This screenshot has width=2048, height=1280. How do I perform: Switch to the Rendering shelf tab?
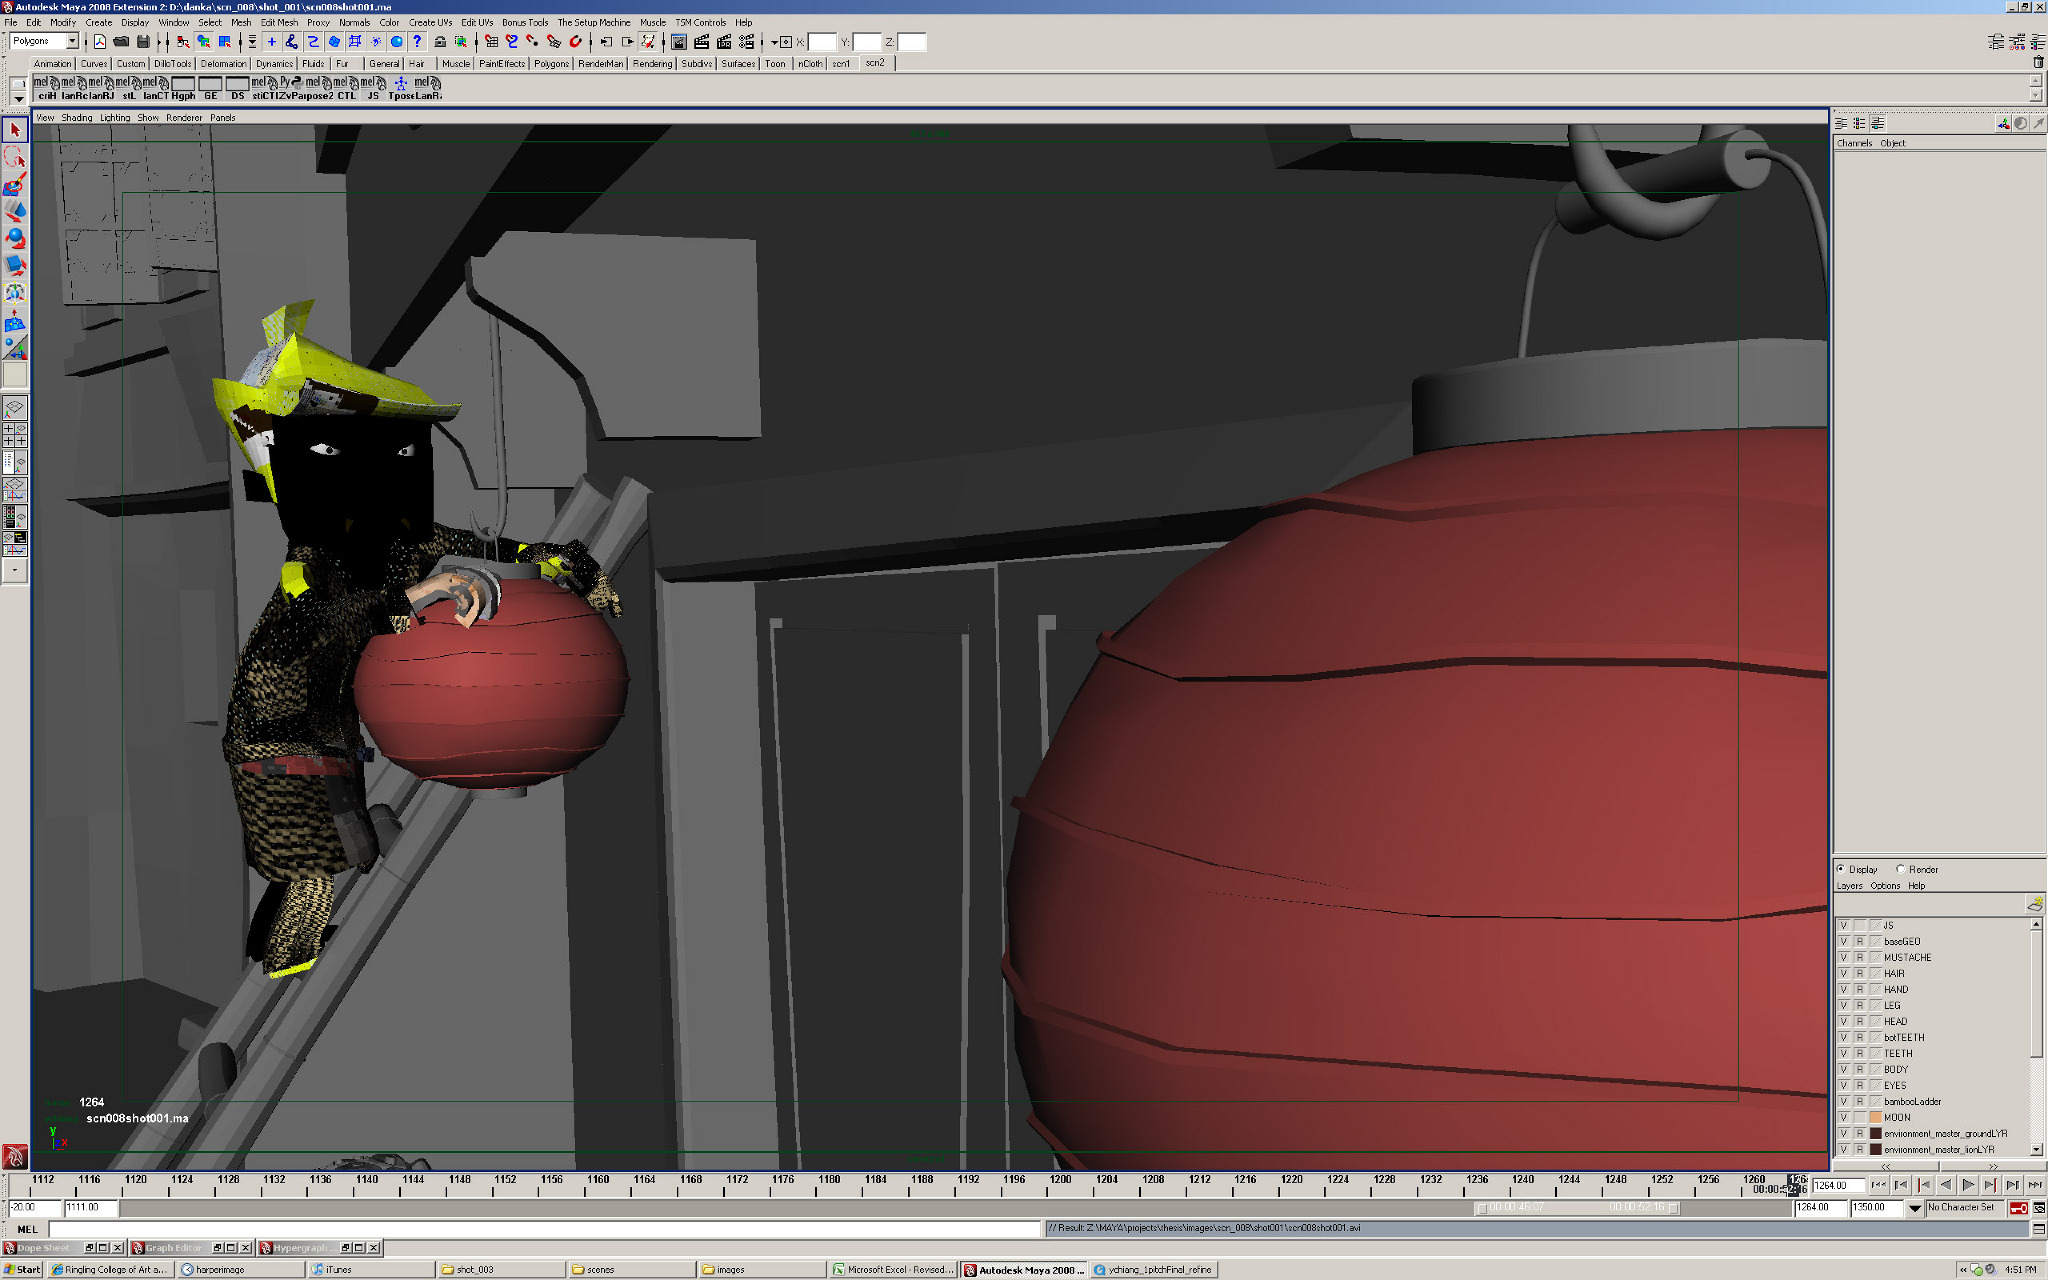[x=653, y=63]
